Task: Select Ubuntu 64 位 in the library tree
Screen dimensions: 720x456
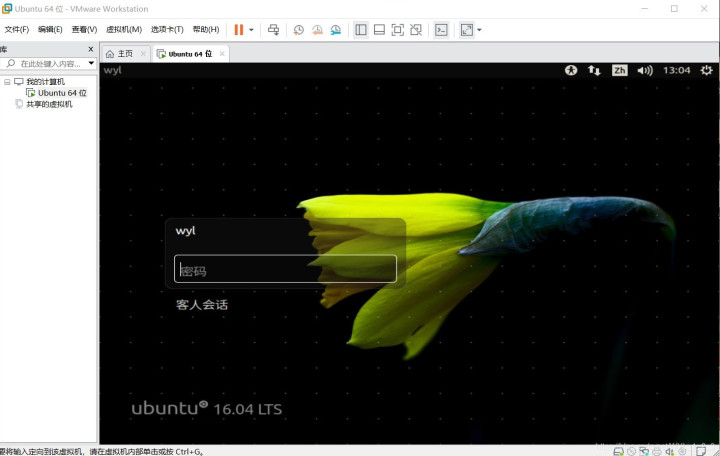Action: pos(62,93)
